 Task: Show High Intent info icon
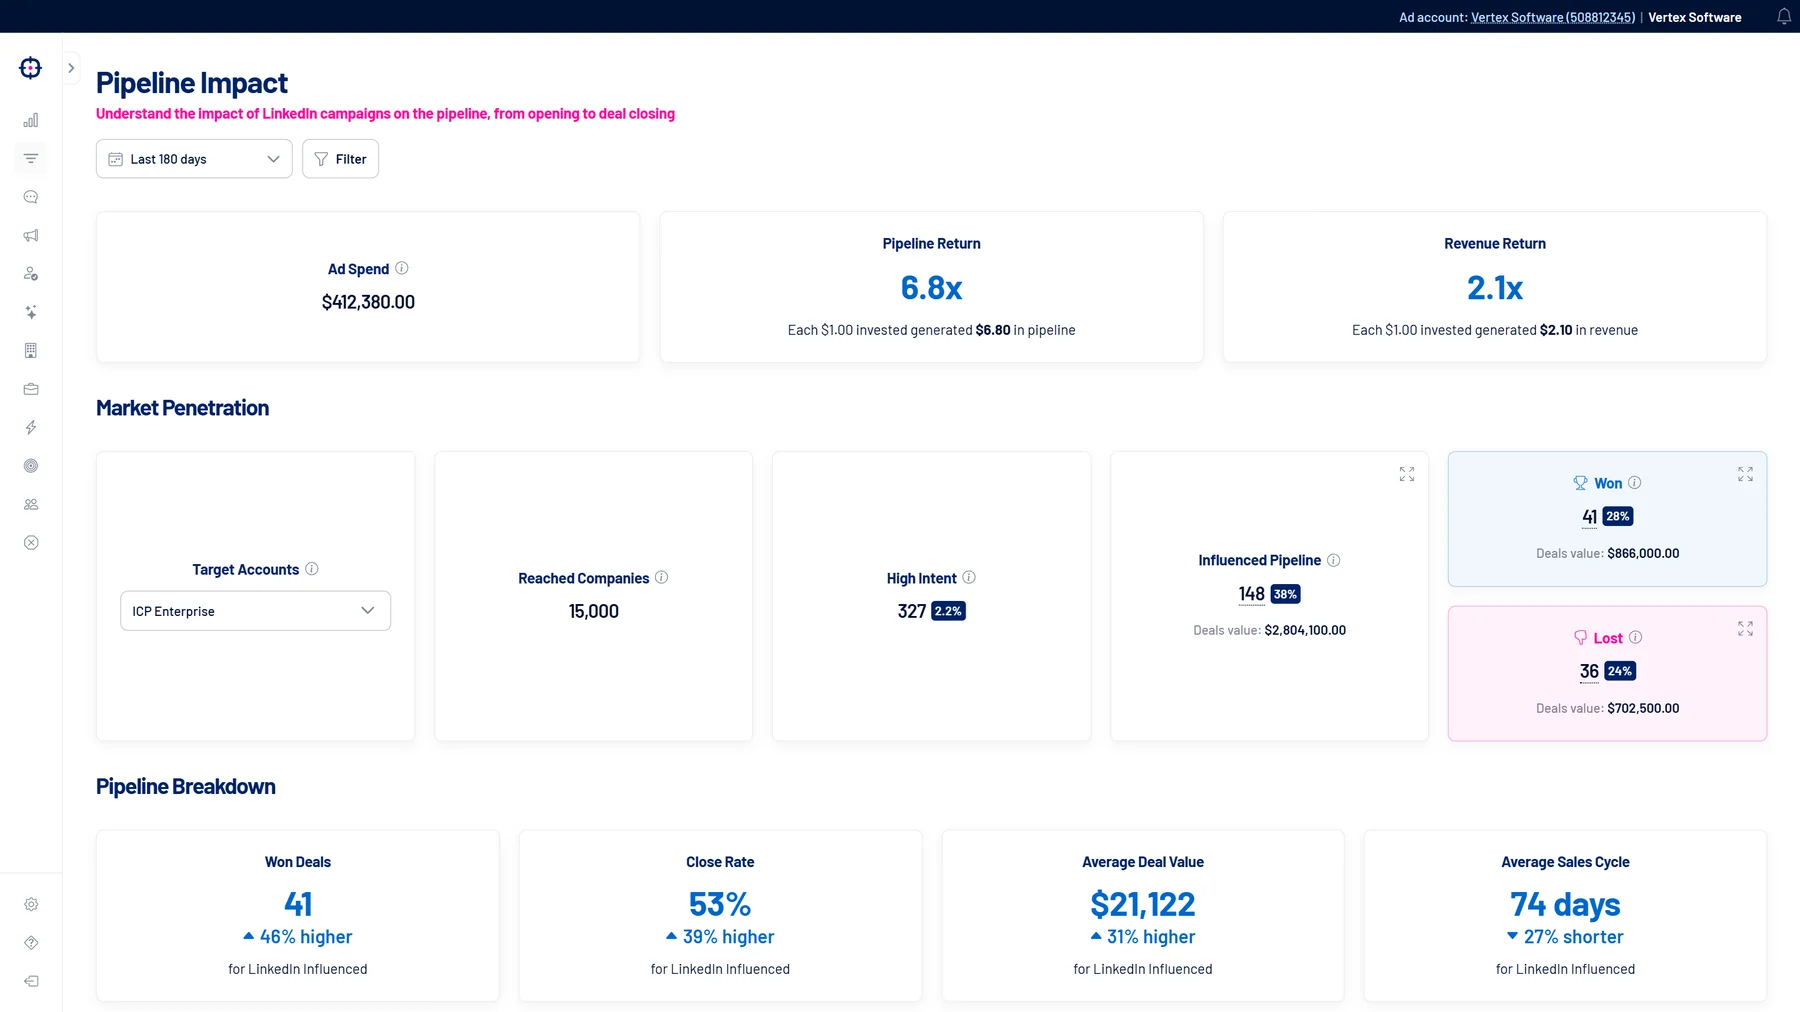pyautogui.click(x=969, y=577)
